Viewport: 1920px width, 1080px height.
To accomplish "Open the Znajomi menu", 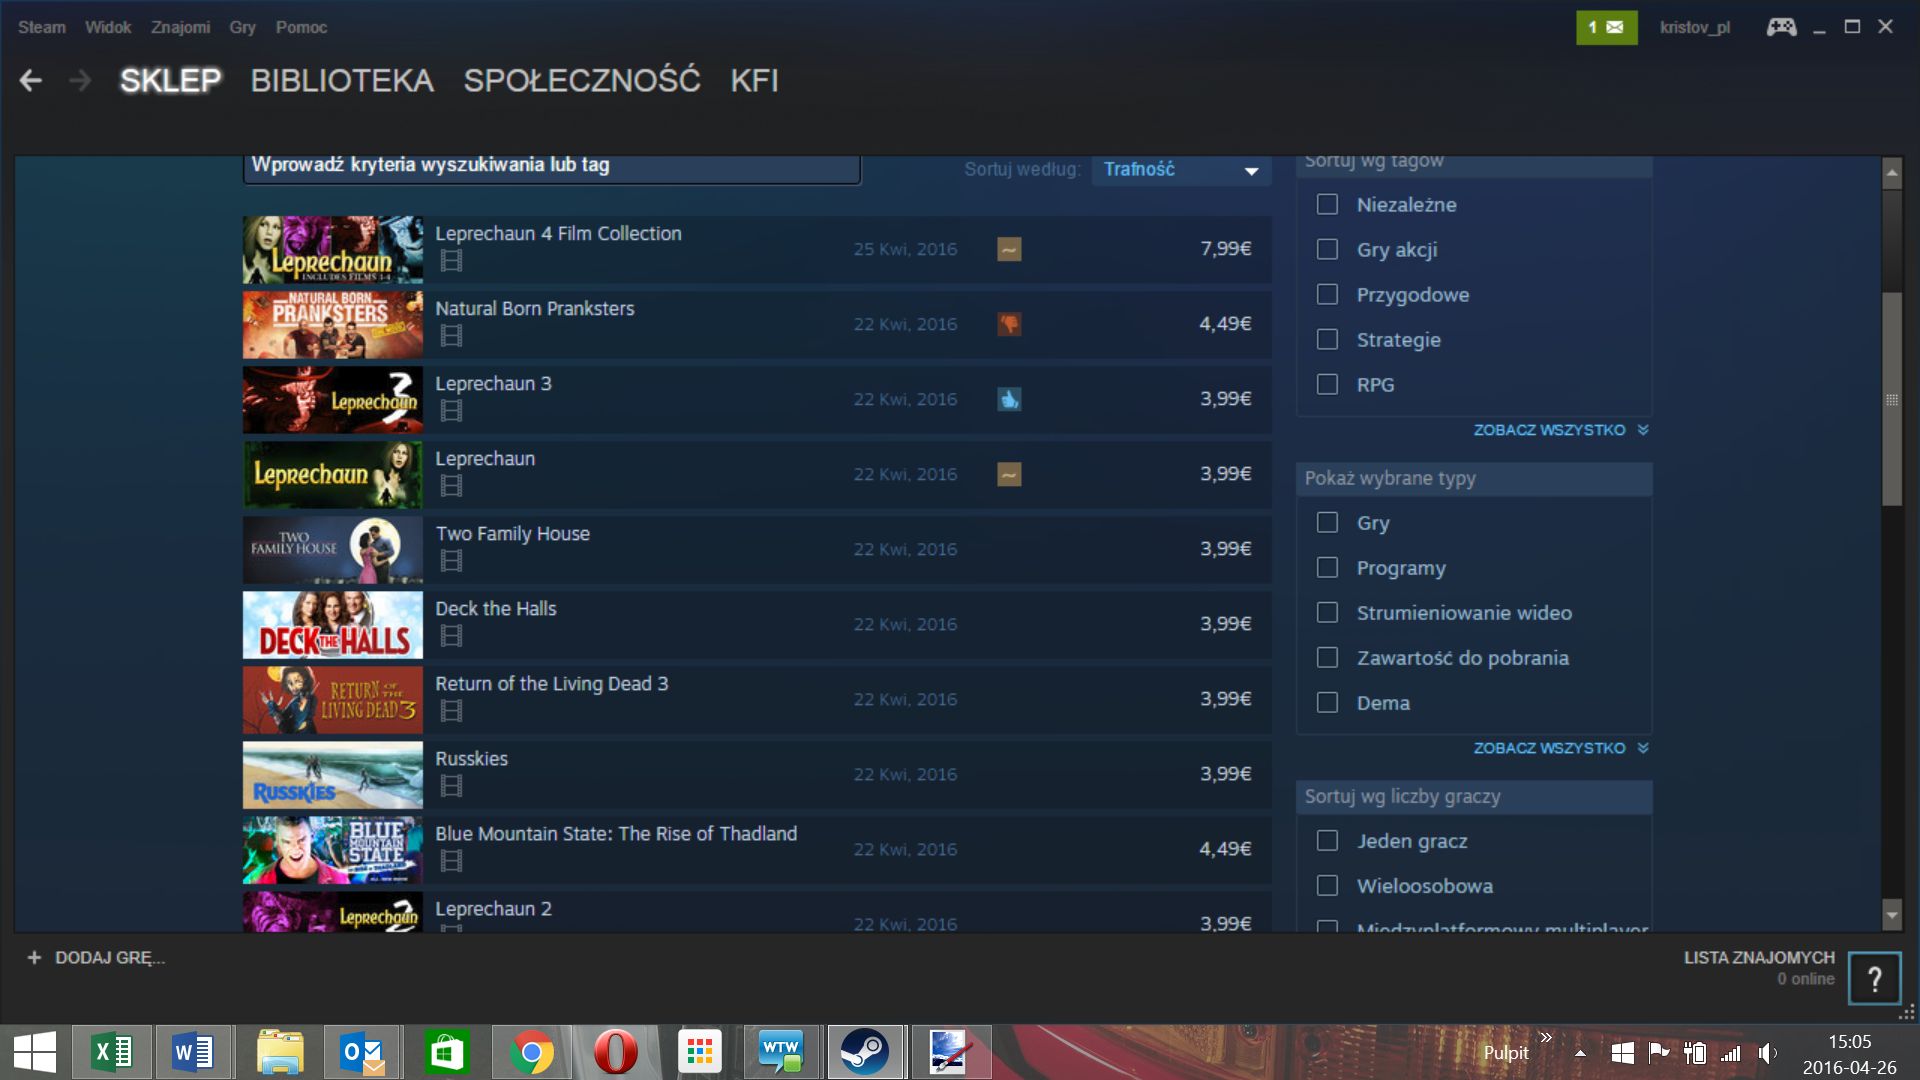I will coord(180,27).
